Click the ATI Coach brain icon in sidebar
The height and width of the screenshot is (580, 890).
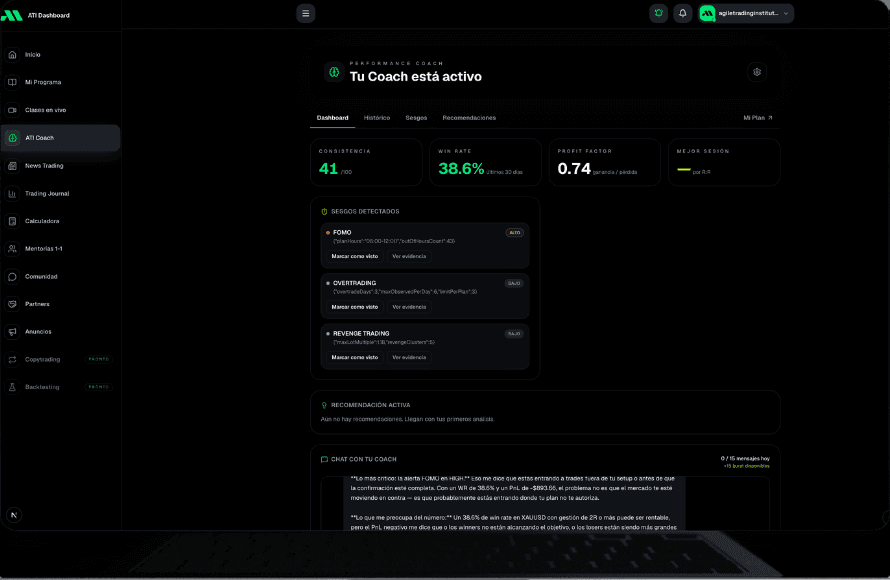(12, 138)
